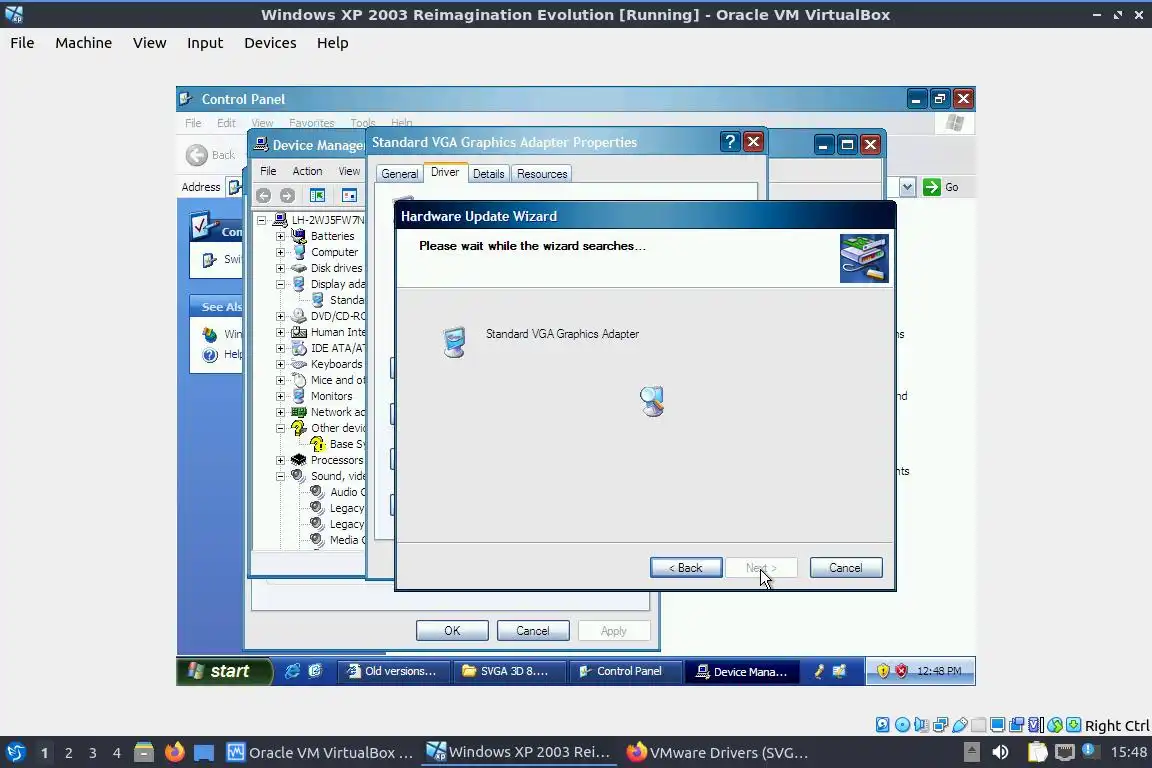The image size is (1152, 768).
Task: Click the VirtualBox display status icon
Action: (x=998, y=725)
